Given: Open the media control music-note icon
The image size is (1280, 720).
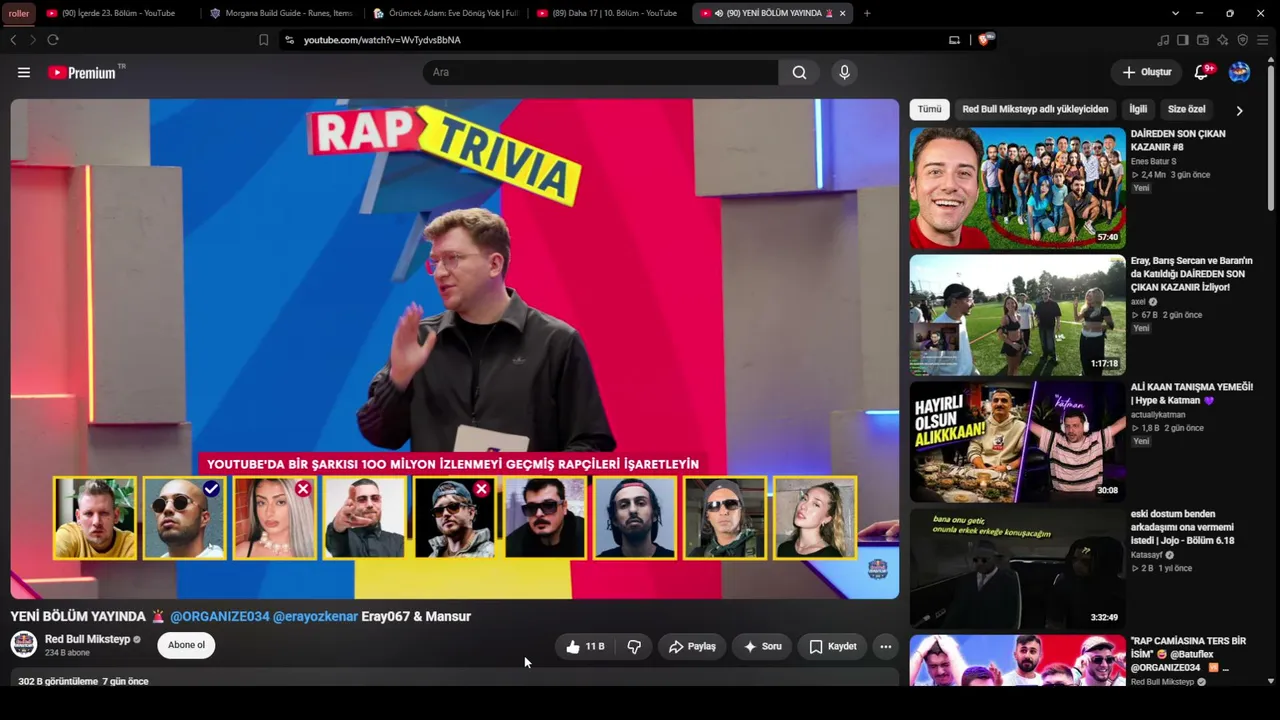Looking at the screenshot, I should [x=1163, y=40].
